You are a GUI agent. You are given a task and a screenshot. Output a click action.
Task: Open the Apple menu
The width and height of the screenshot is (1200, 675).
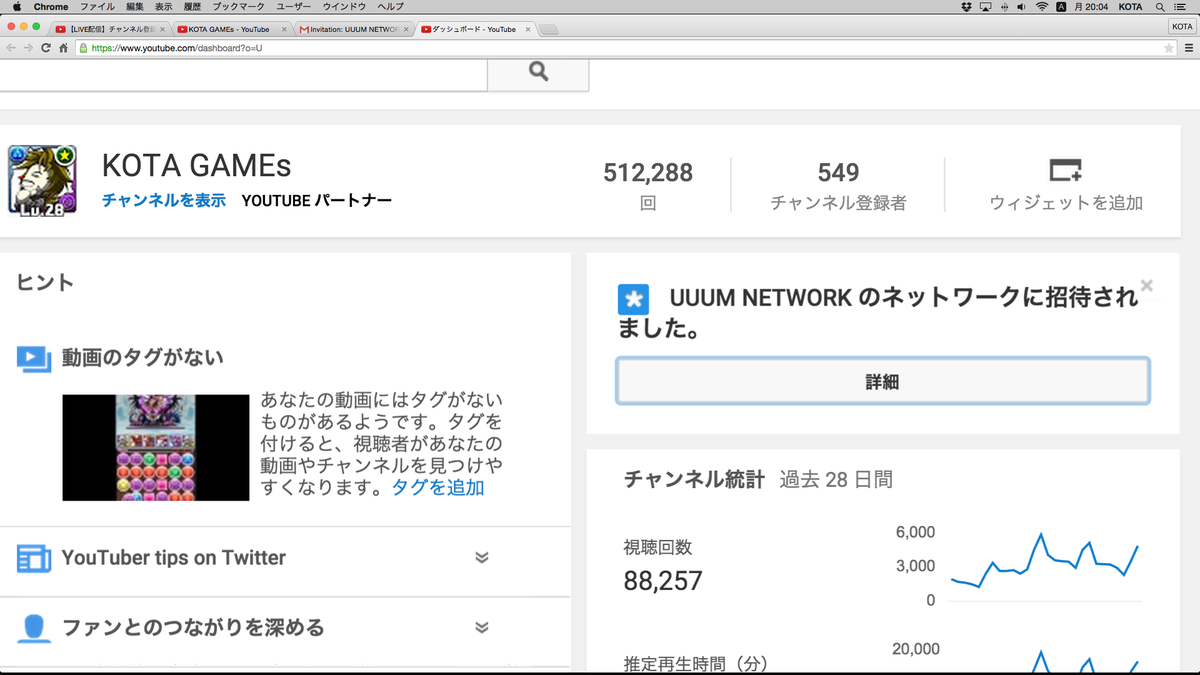click(17, 7)
